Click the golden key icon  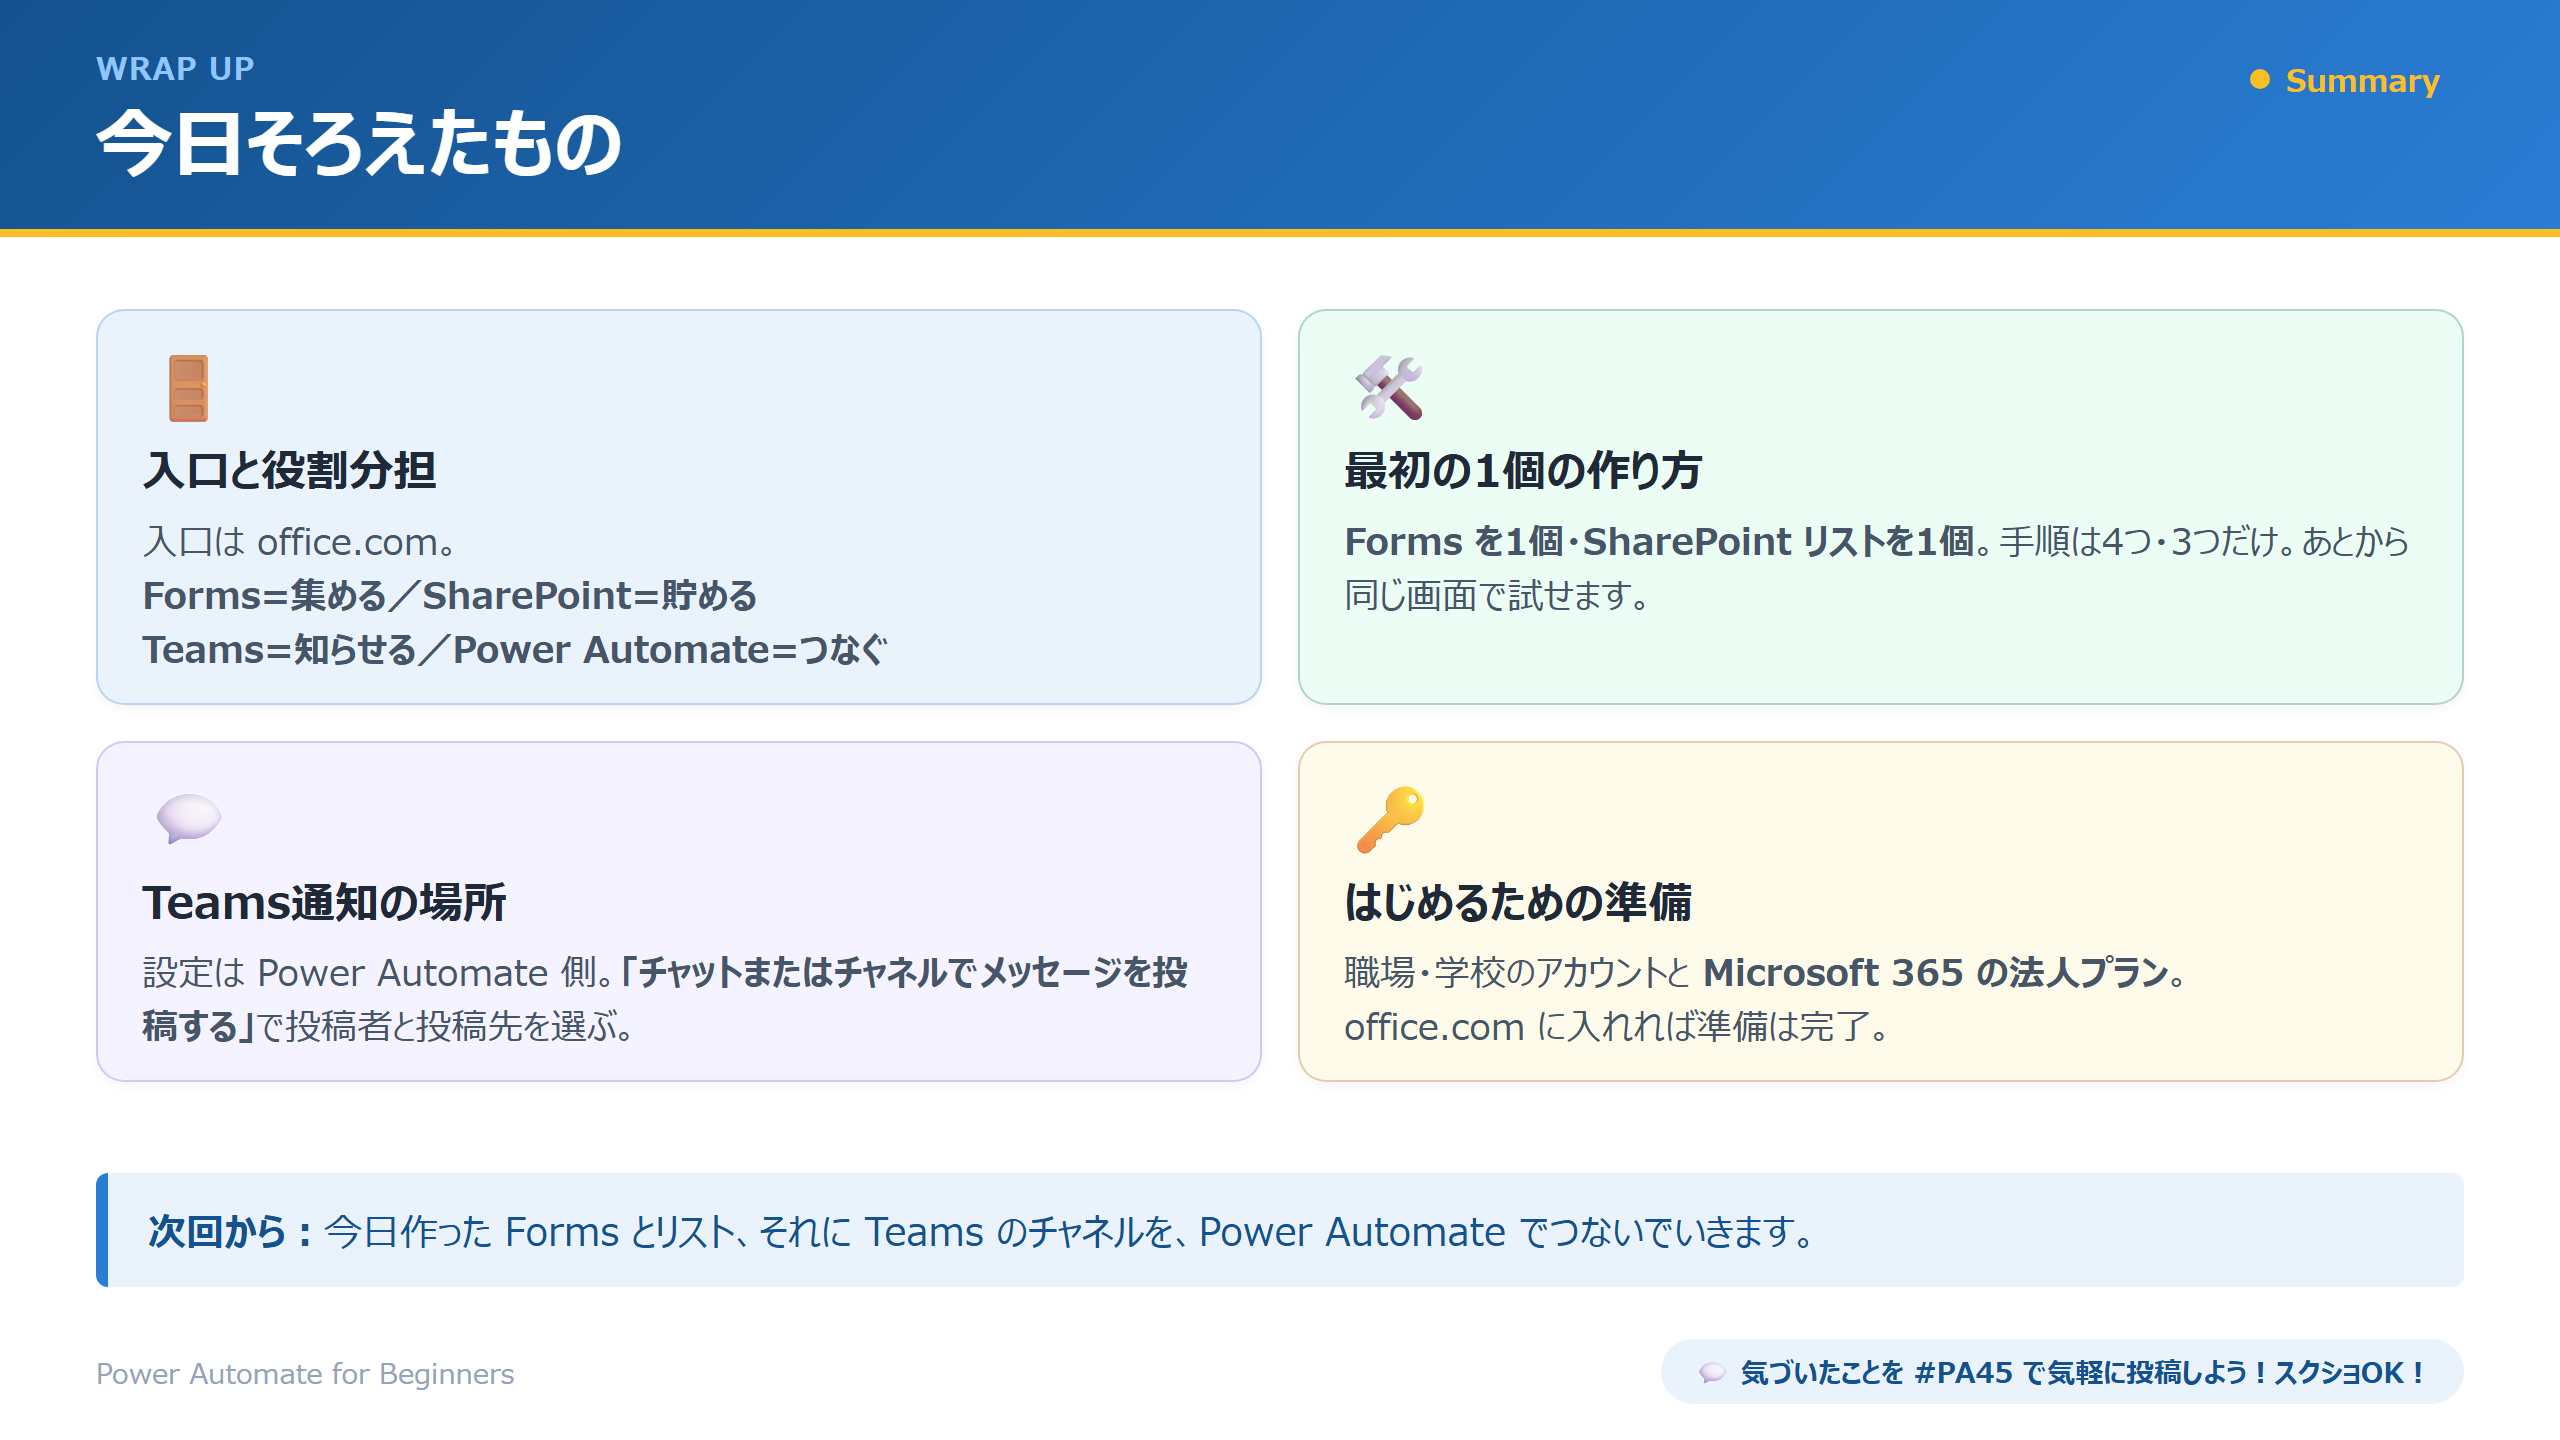(x=1390, y=819)
